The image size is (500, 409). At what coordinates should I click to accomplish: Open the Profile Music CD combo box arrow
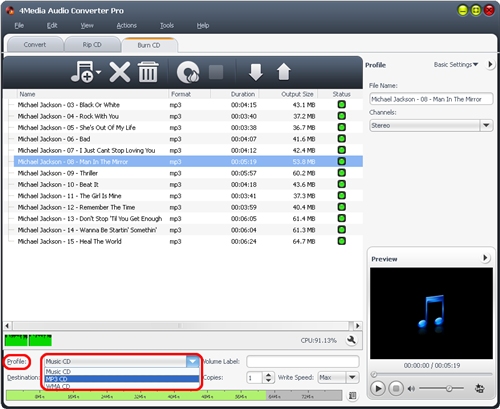click(x=193, y=361)
